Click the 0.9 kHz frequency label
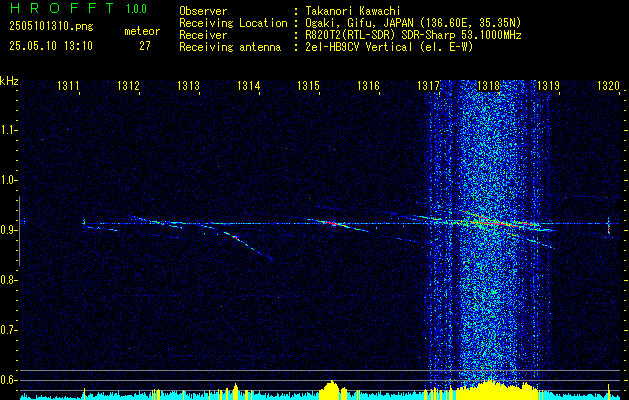The height and width of the screenshot is (400, 629). point(8,230)
